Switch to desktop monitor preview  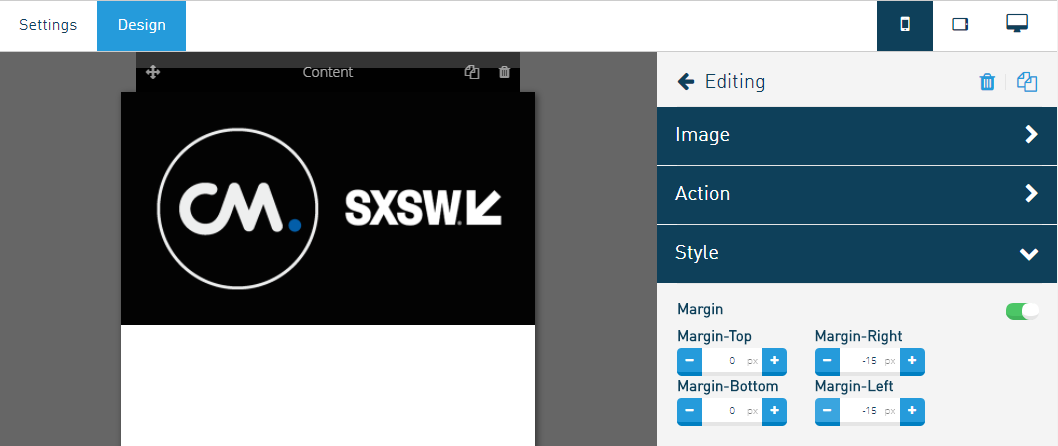coord(1017,24)
